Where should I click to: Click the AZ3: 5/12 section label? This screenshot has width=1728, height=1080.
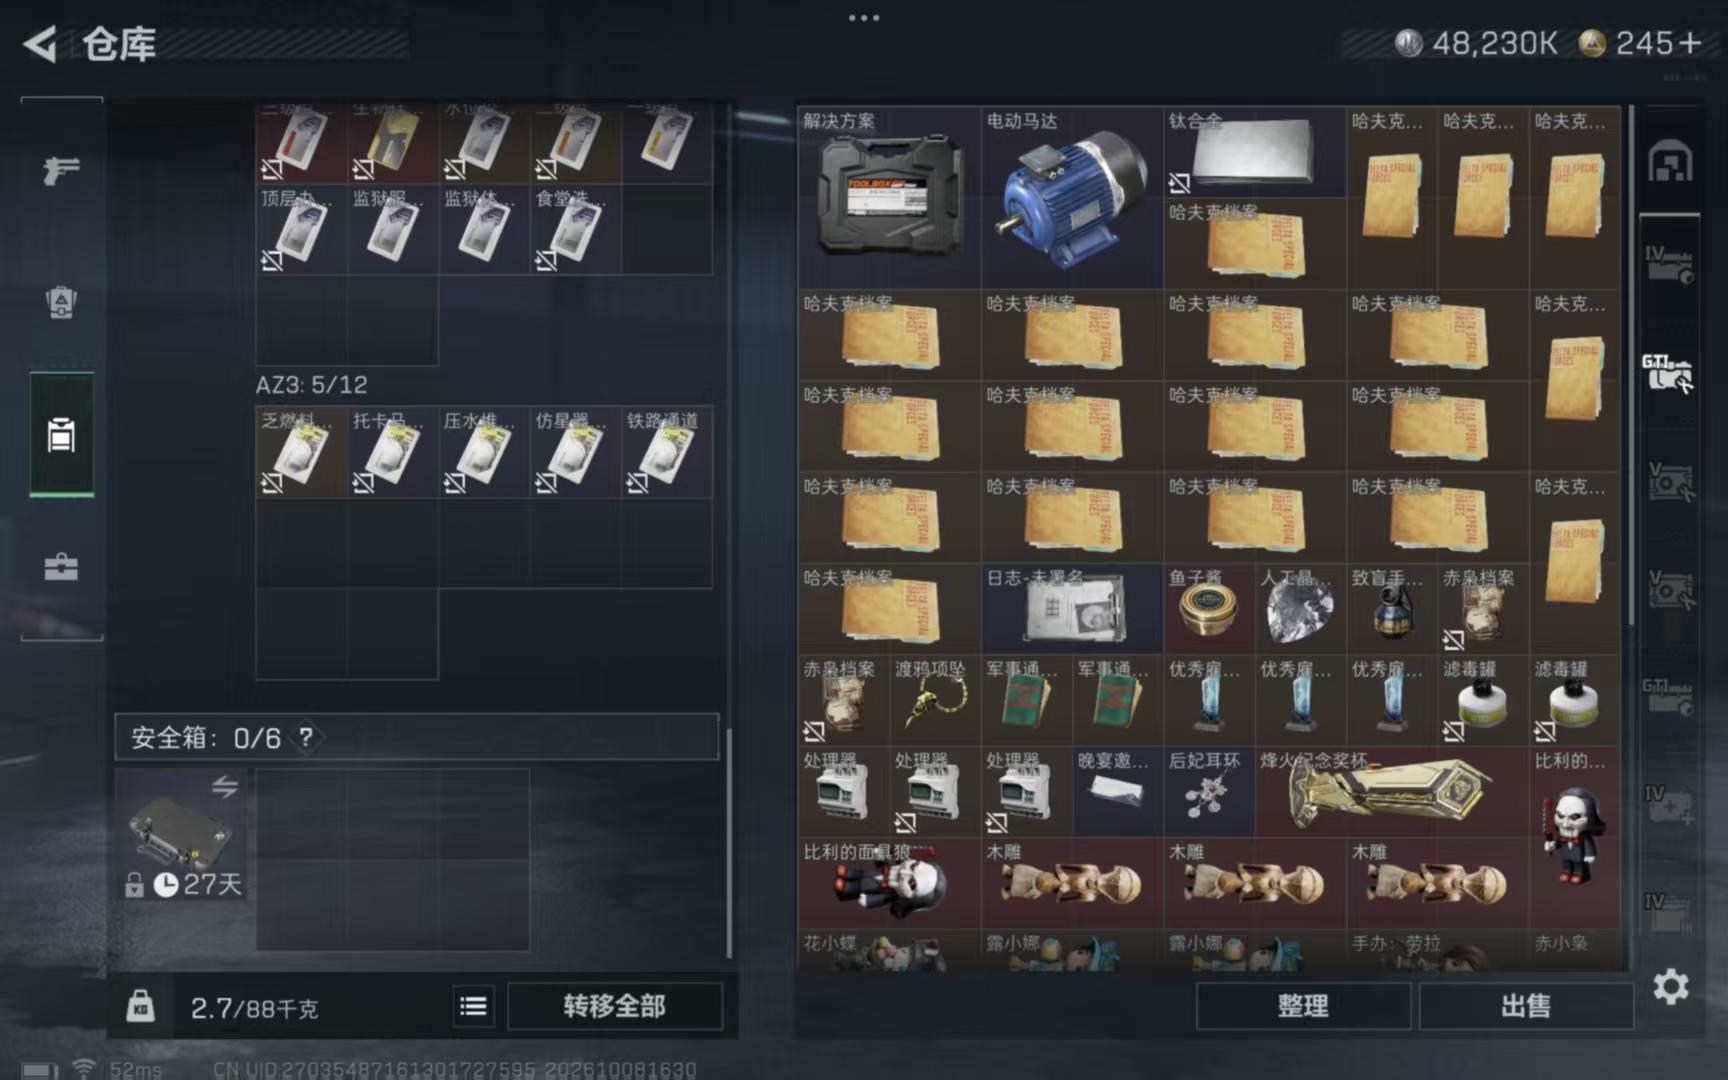312,385
